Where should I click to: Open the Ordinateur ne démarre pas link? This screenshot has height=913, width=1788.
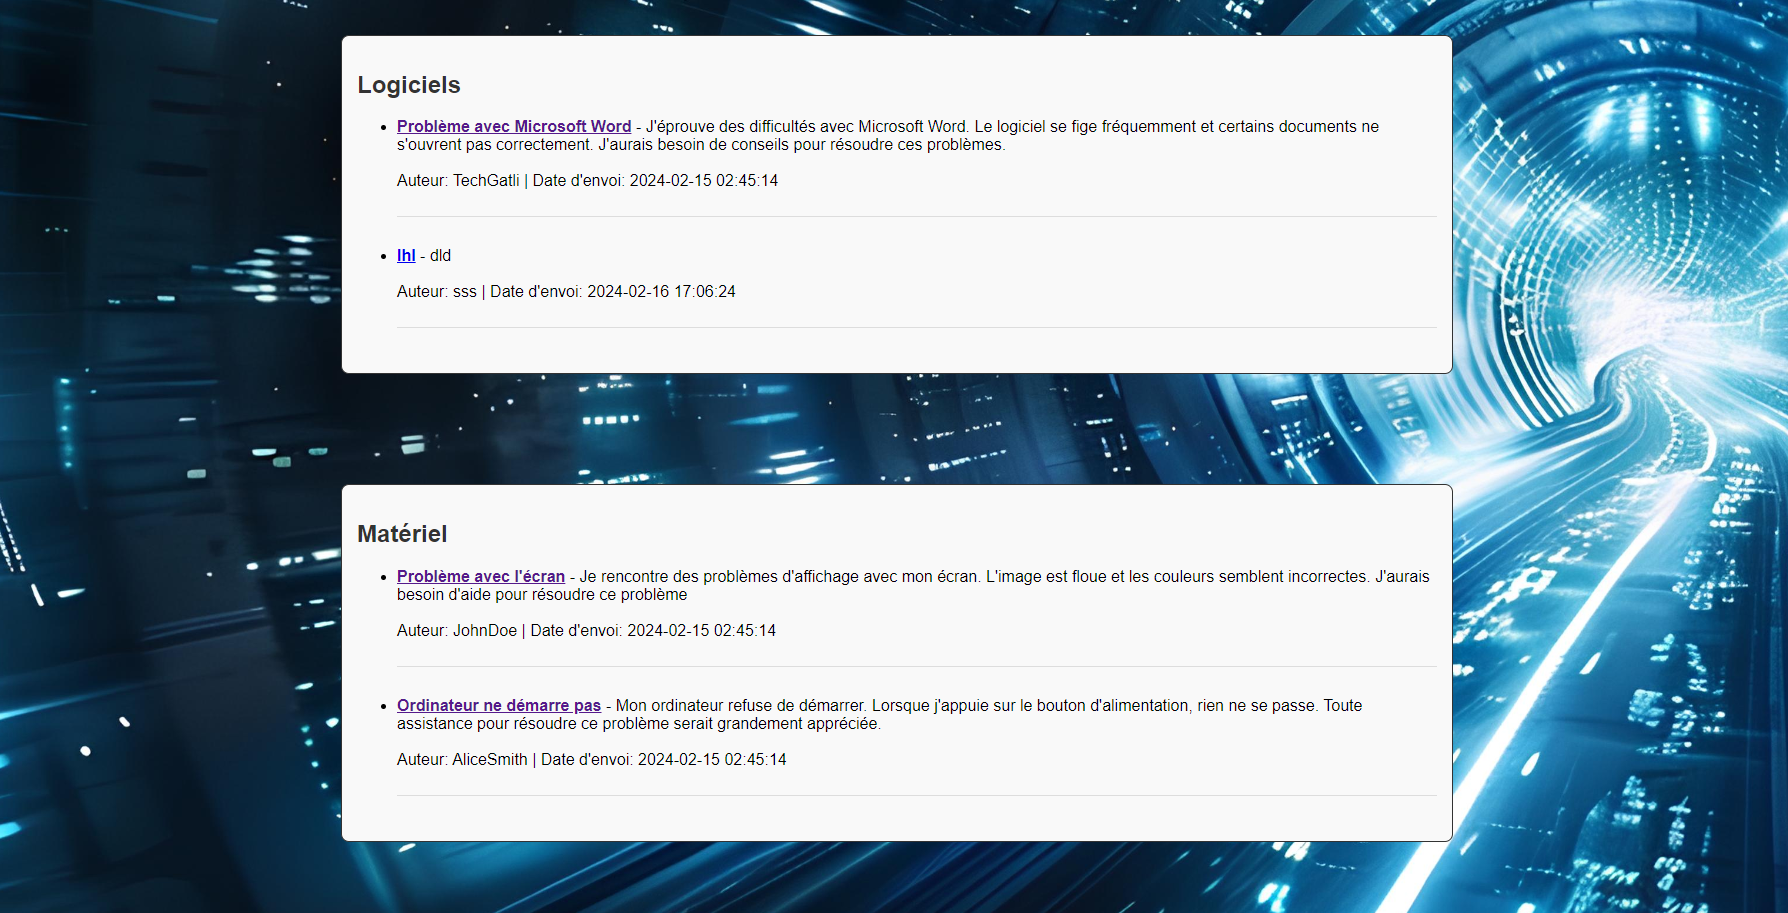coord(498,705)
